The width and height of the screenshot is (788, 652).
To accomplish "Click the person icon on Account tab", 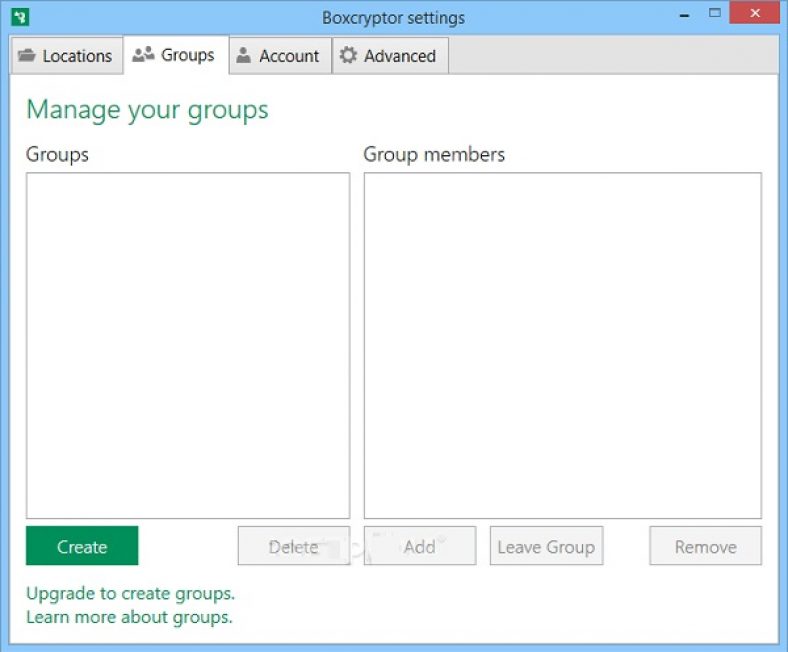I will click(243, 56).
